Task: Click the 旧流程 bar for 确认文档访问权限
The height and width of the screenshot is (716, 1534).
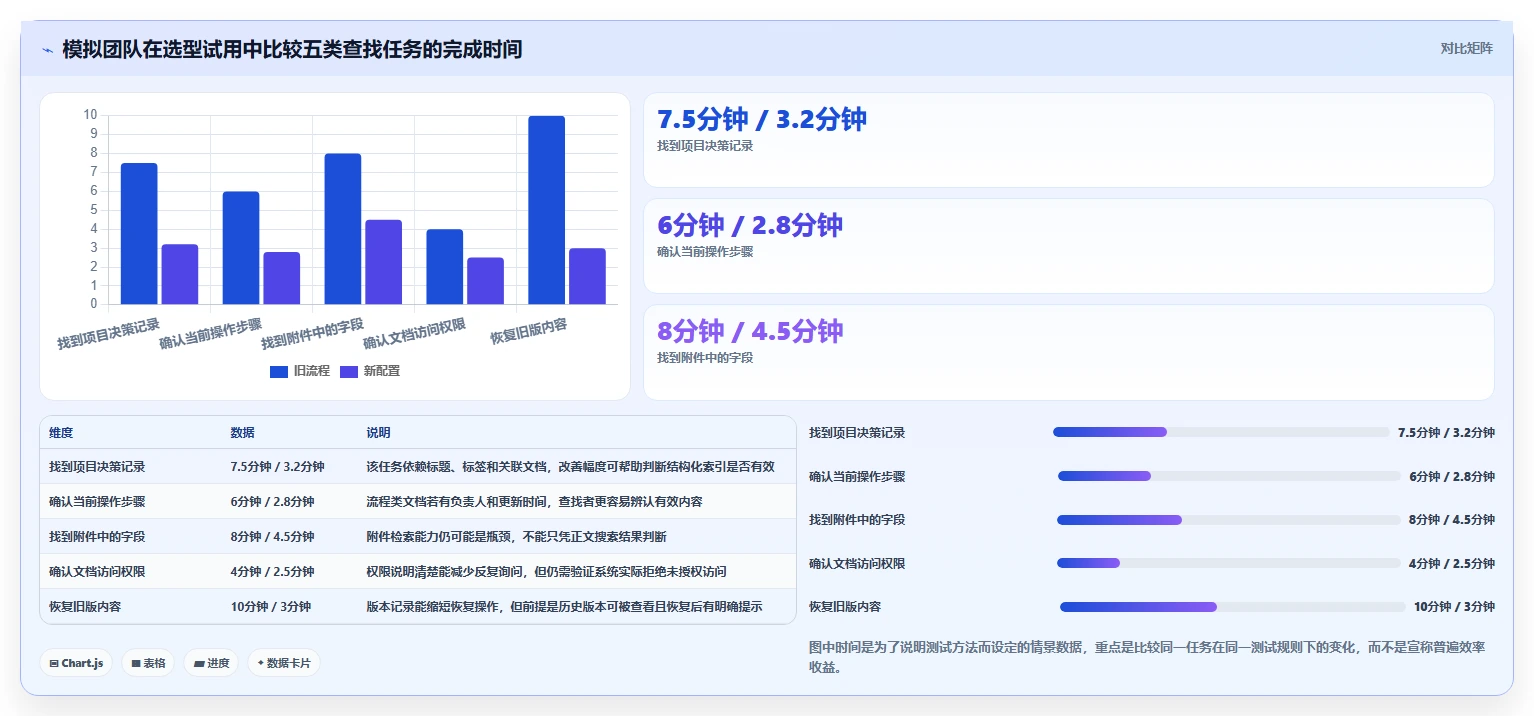Action: pos(445,267)
